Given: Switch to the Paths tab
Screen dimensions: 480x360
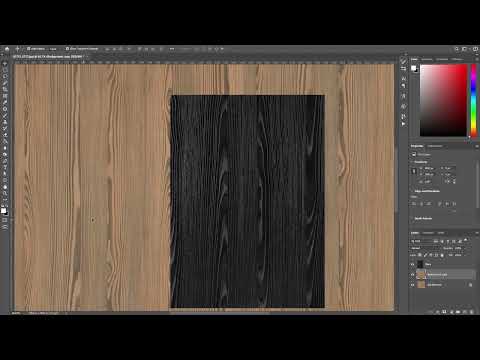Looking at the screenshot, I should (x=442, y=233).
